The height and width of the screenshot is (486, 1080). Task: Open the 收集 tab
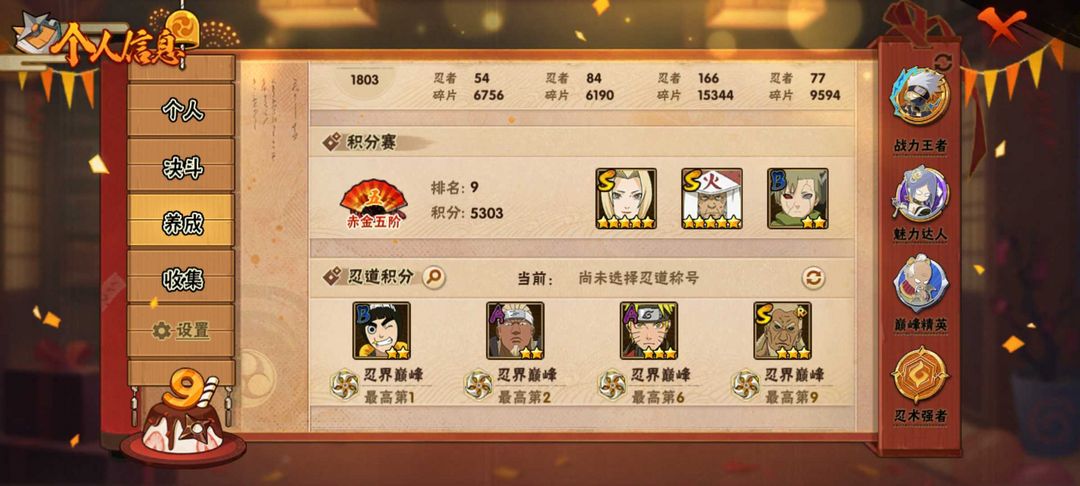182,278
